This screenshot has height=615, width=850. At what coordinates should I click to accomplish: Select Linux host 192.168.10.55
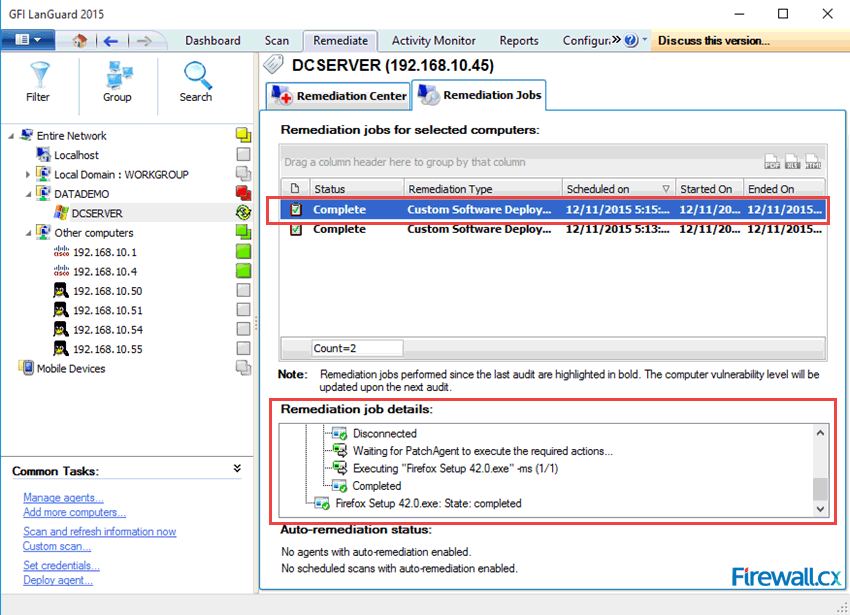coord(108,349)
